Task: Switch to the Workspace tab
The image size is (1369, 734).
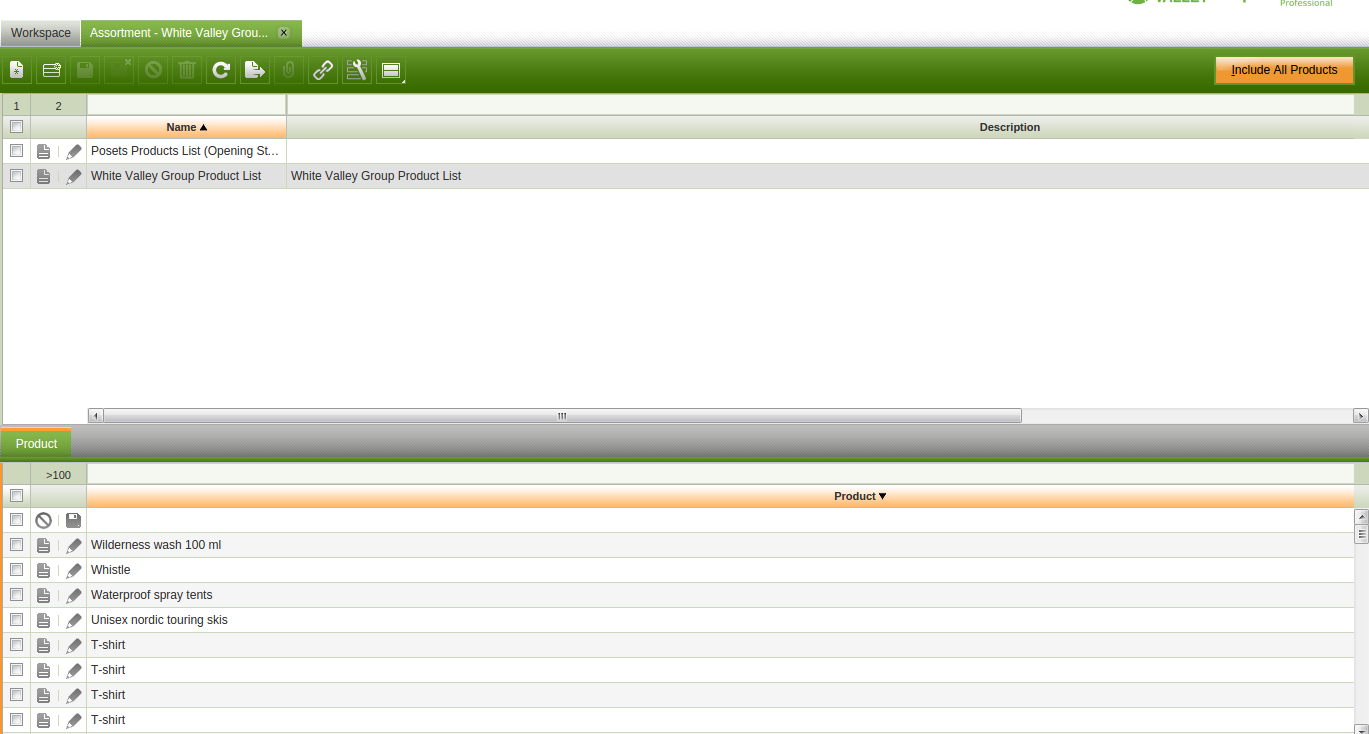Action: pos(41,33)
